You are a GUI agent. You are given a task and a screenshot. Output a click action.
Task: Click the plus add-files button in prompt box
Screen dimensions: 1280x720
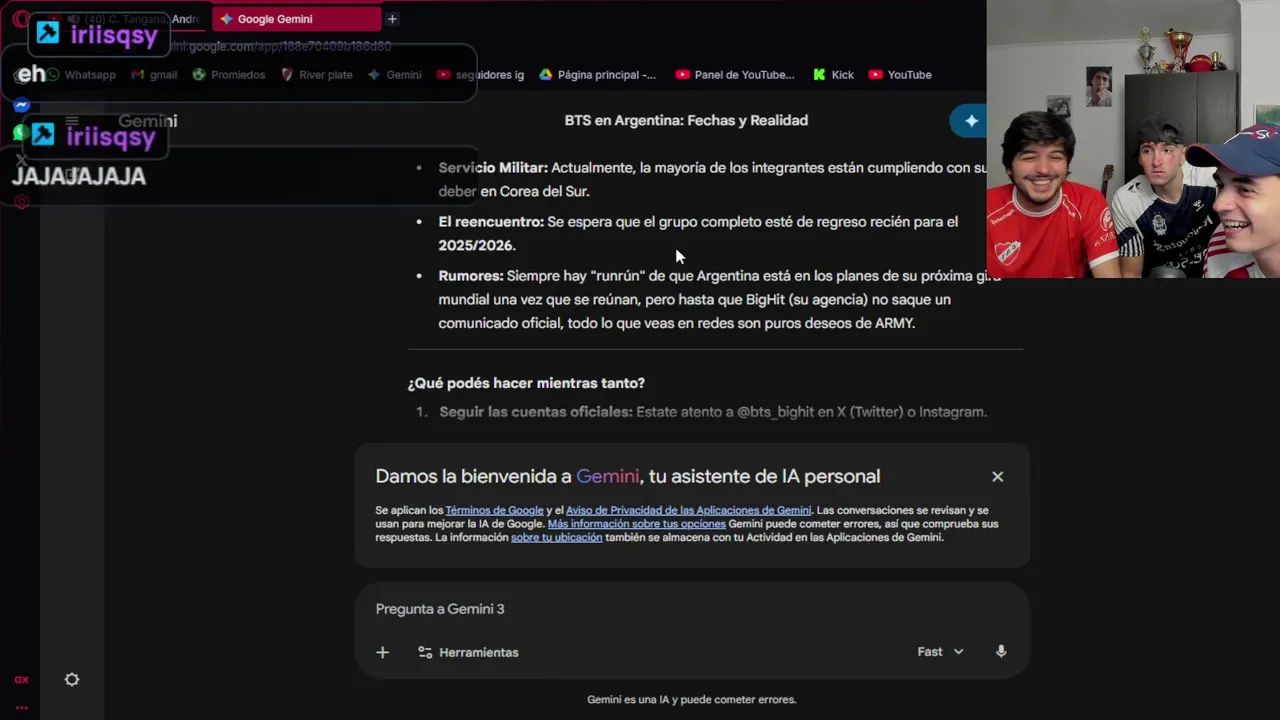[382, 652]
